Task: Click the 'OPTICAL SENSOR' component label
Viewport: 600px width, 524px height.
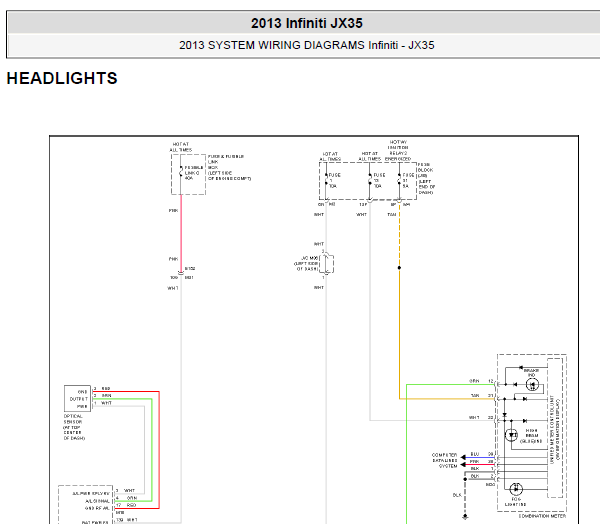Action: click(x=74, y=427)
